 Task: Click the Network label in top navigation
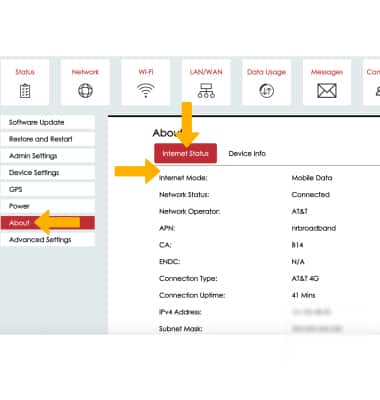[85, 72]
